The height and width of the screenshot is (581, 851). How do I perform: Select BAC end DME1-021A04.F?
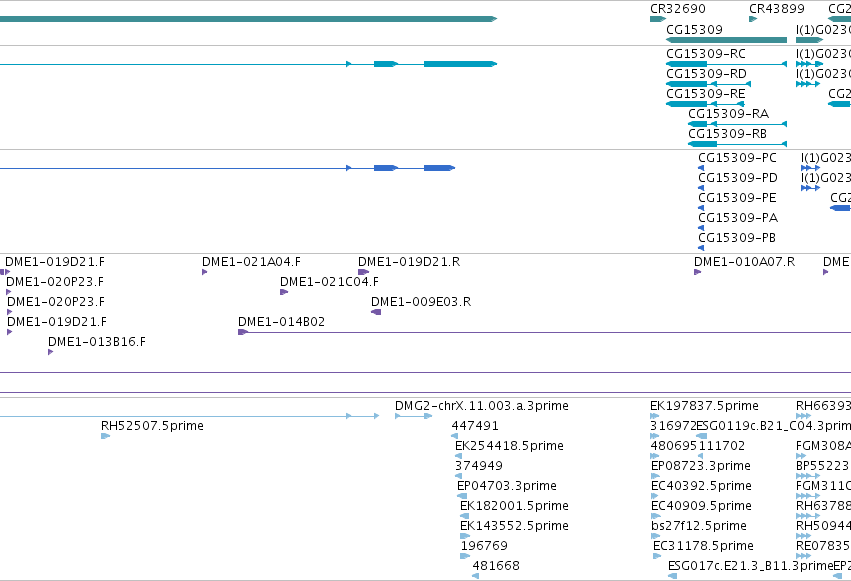pos(251,262)
